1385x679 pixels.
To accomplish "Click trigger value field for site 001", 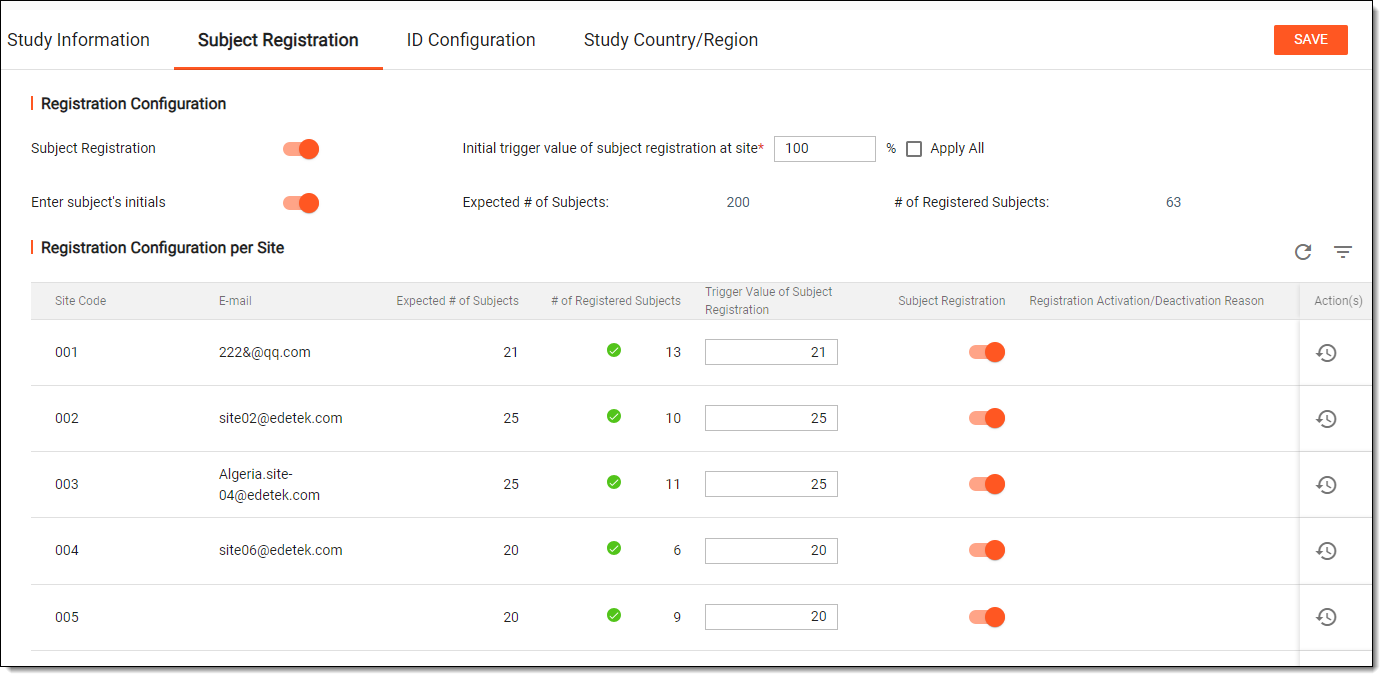I will 771,352.
